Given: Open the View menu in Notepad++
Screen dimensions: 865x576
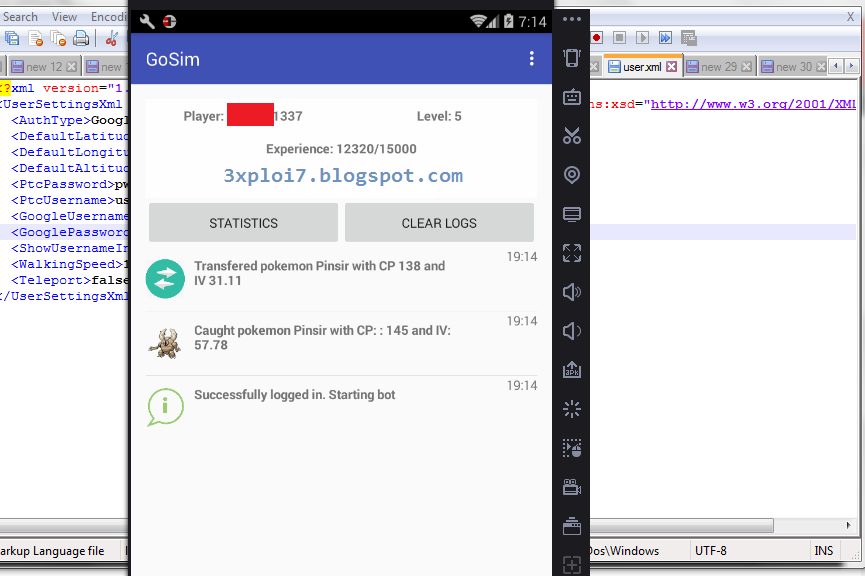Looking at the screenshot, I should click(x=64, y=17).
